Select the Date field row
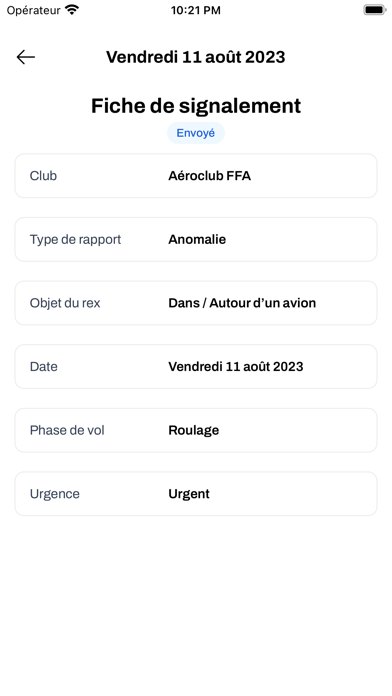 coord(196,367)
